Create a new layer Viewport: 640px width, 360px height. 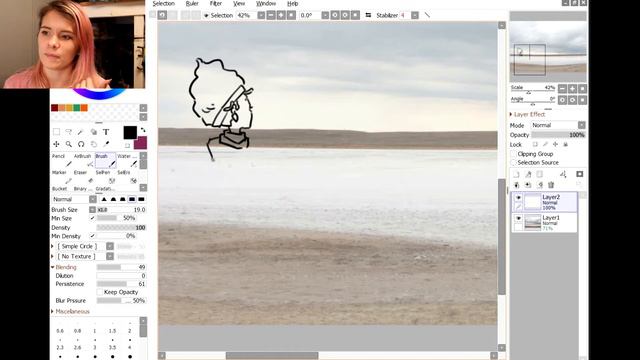point(516,174)
